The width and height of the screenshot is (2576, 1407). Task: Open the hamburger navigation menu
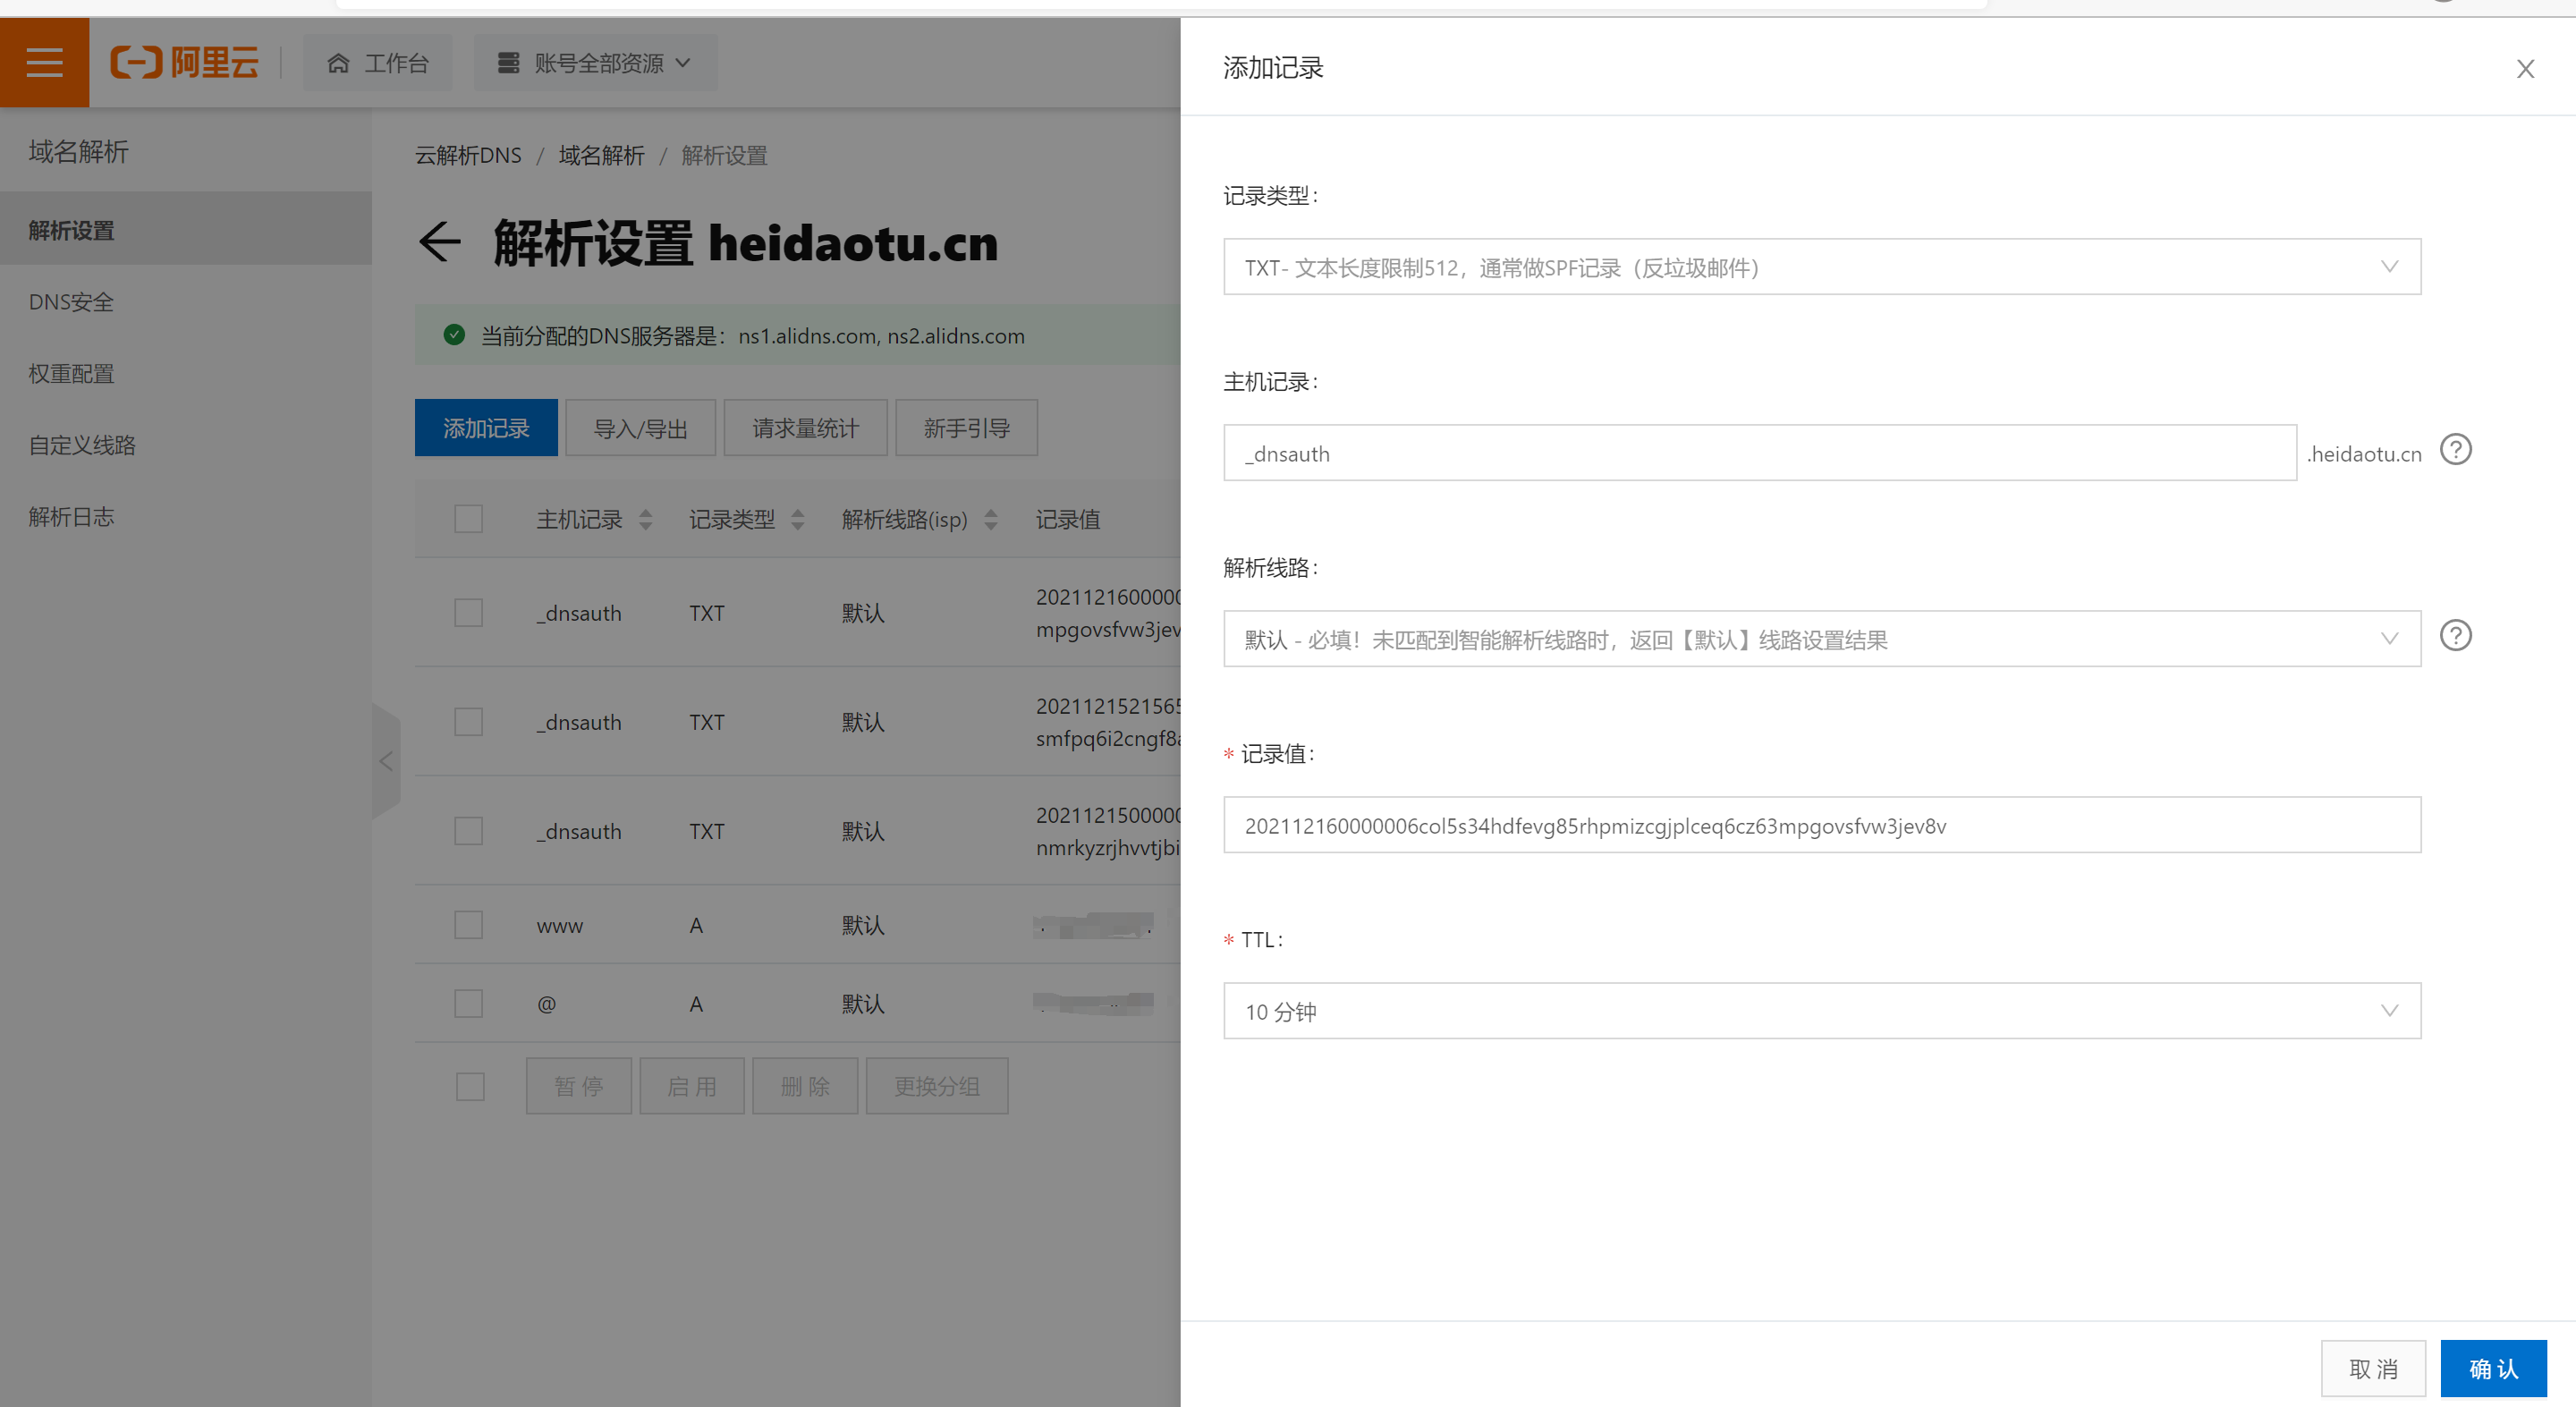click(x=44, y=63)
